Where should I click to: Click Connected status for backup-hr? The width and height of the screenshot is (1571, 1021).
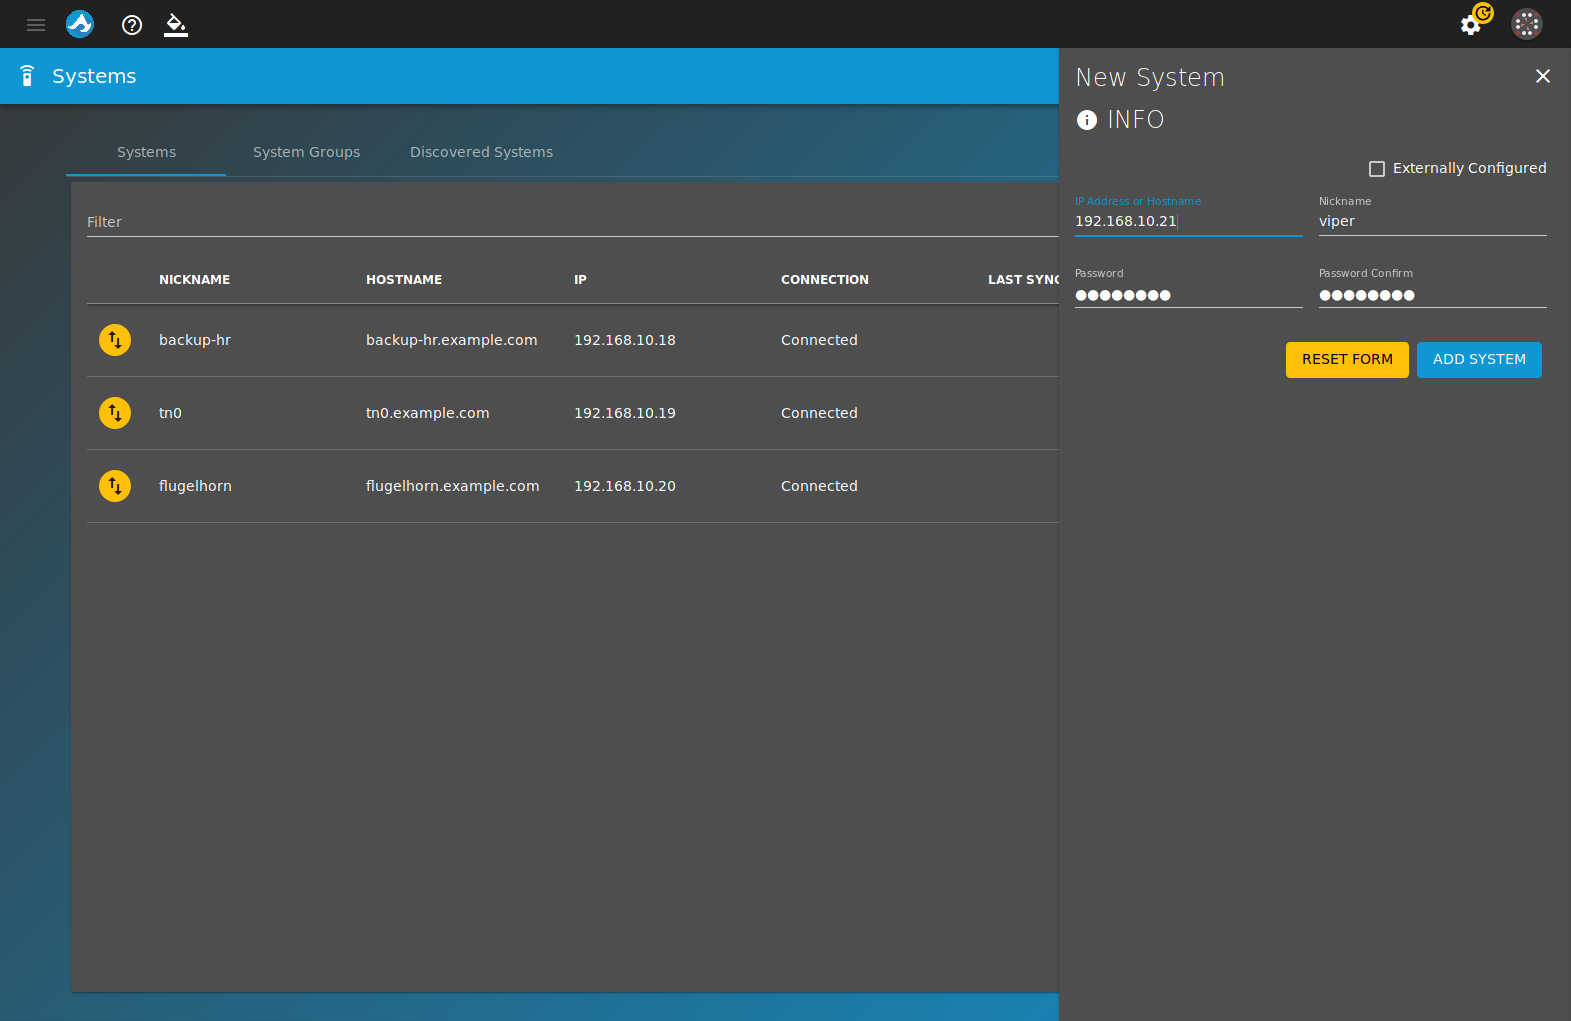(x=819, y=340)
